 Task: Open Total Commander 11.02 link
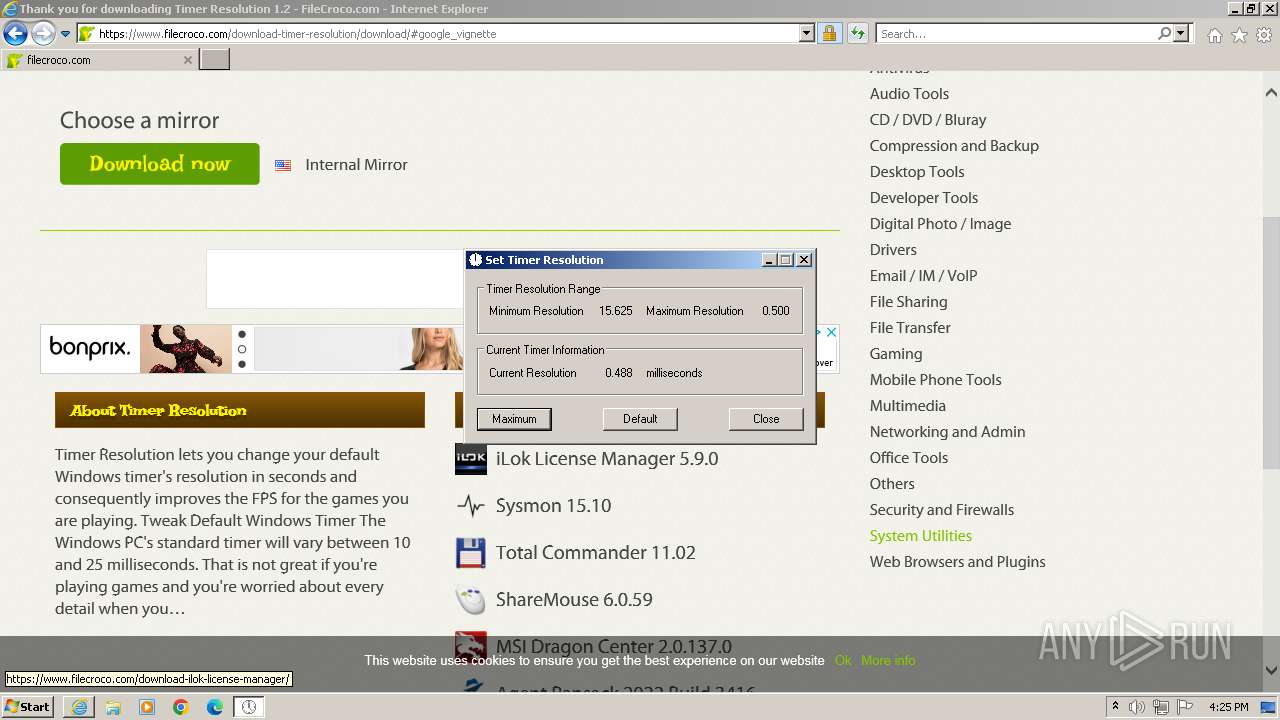point(596,553)
